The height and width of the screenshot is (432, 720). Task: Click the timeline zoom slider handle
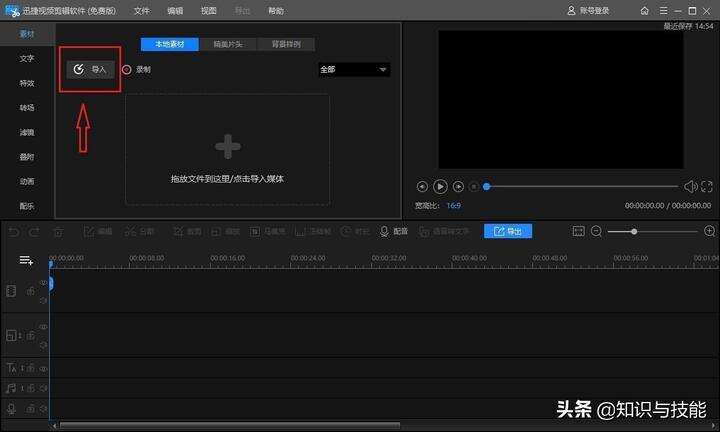pos(634,231)
